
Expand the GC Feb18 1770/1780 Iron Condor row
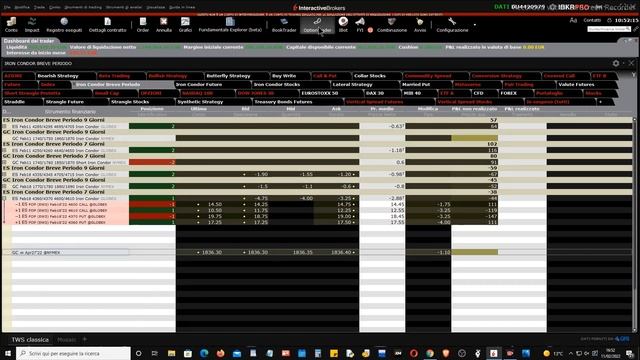(4, 186)
